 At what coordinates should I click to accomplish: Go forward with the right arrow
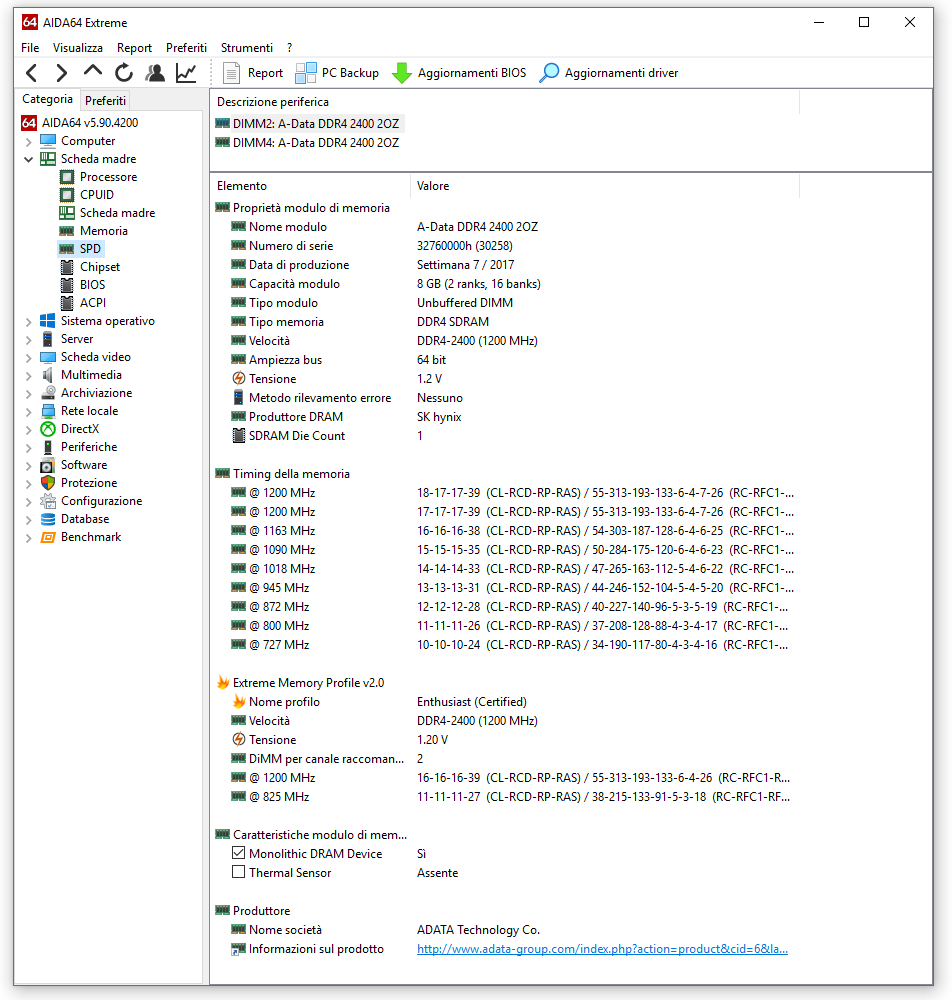[61, 73]
